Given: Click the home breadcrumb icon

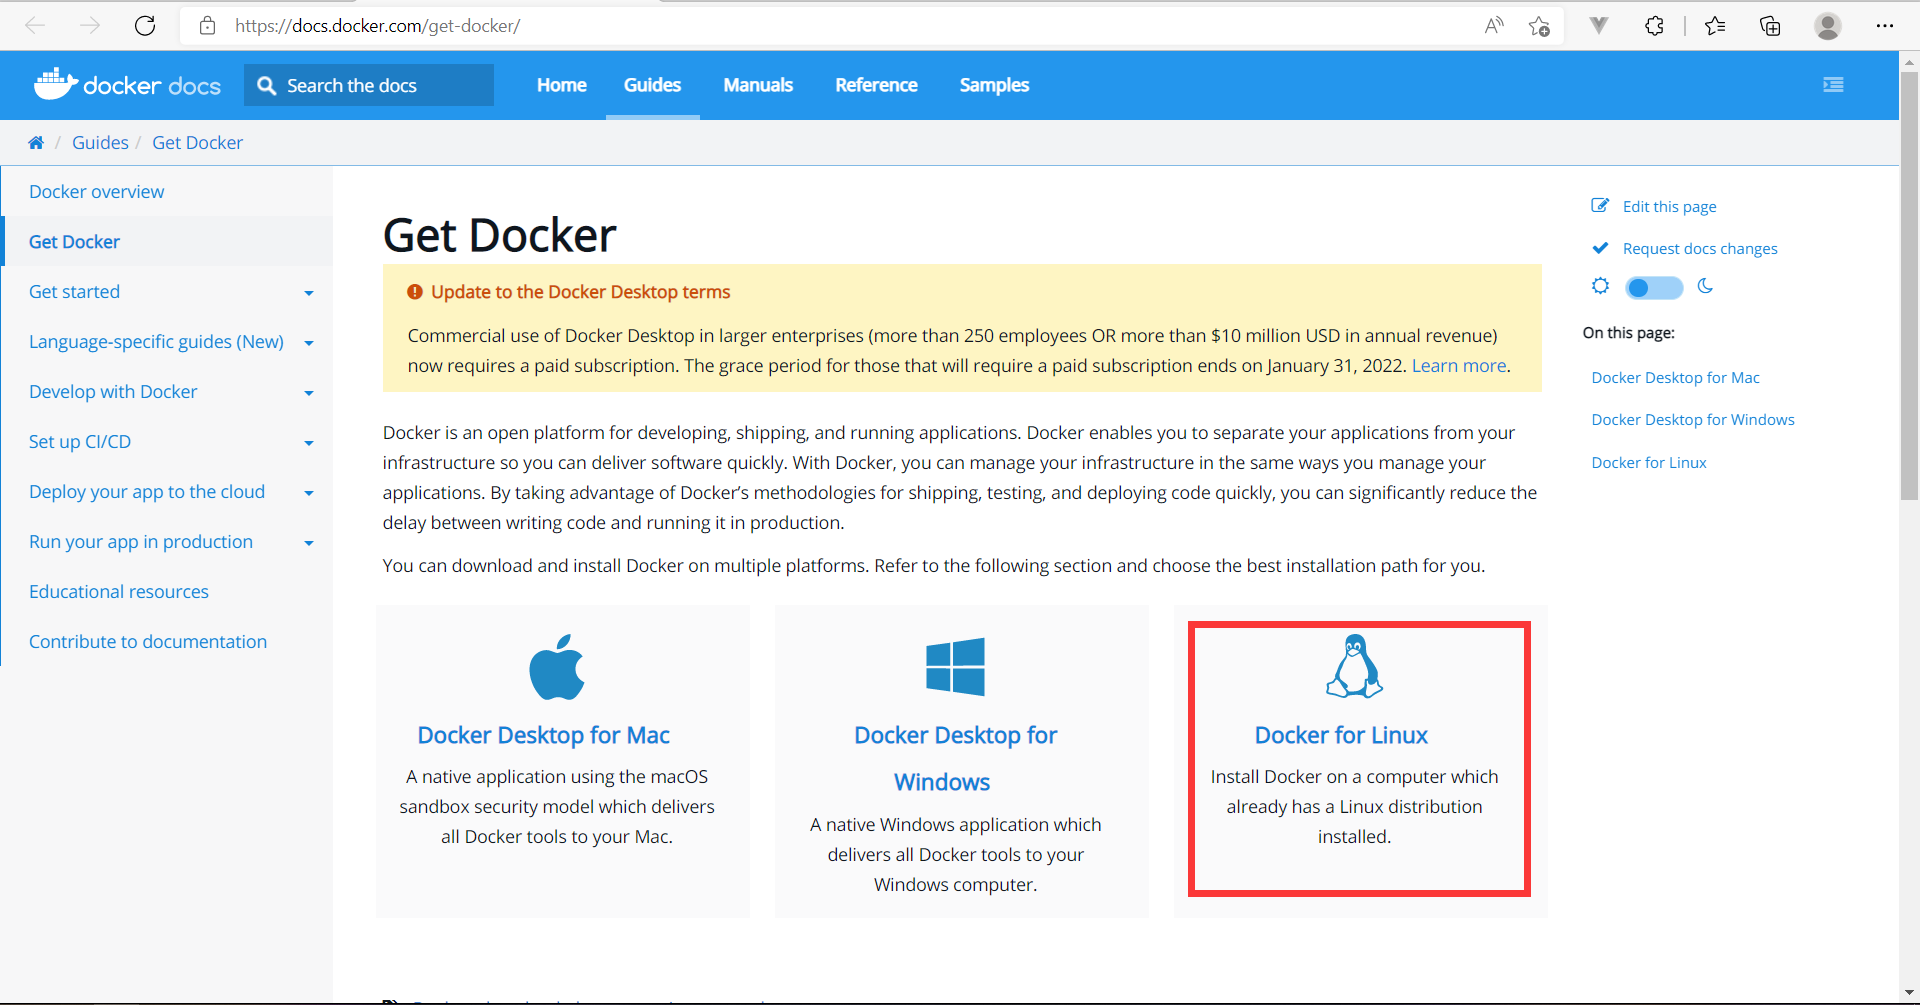Looking at the screenshot, I should [x=36, y=143].
